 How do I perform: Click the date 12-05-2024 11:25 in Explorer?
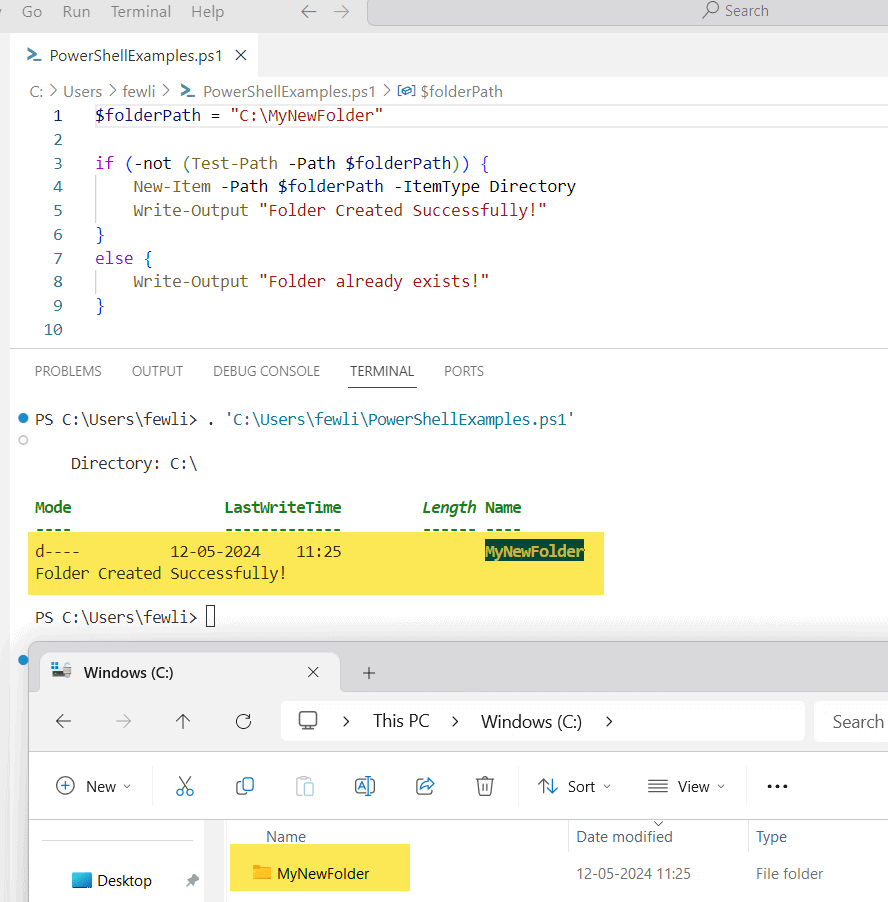tap(633, 874)
